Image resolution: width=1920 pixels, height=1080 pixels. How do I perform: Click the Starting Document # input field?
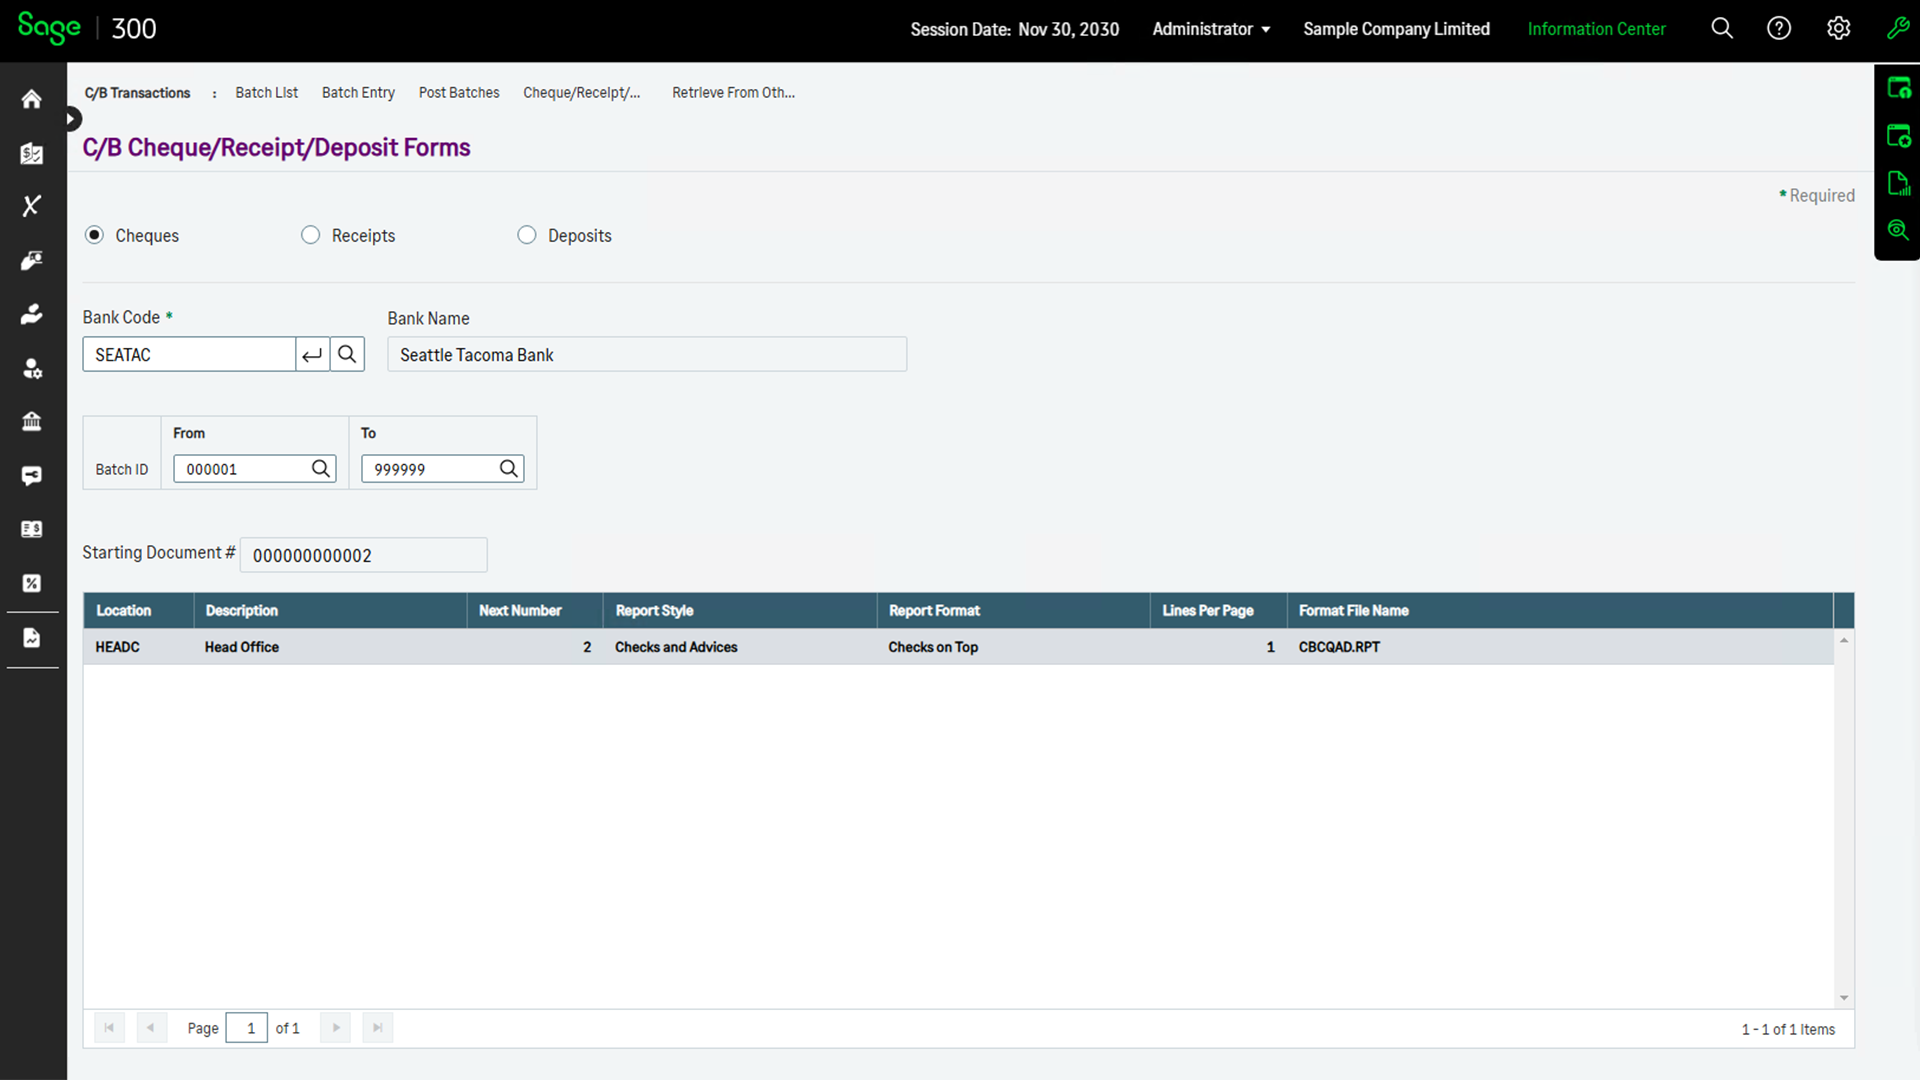362,555
